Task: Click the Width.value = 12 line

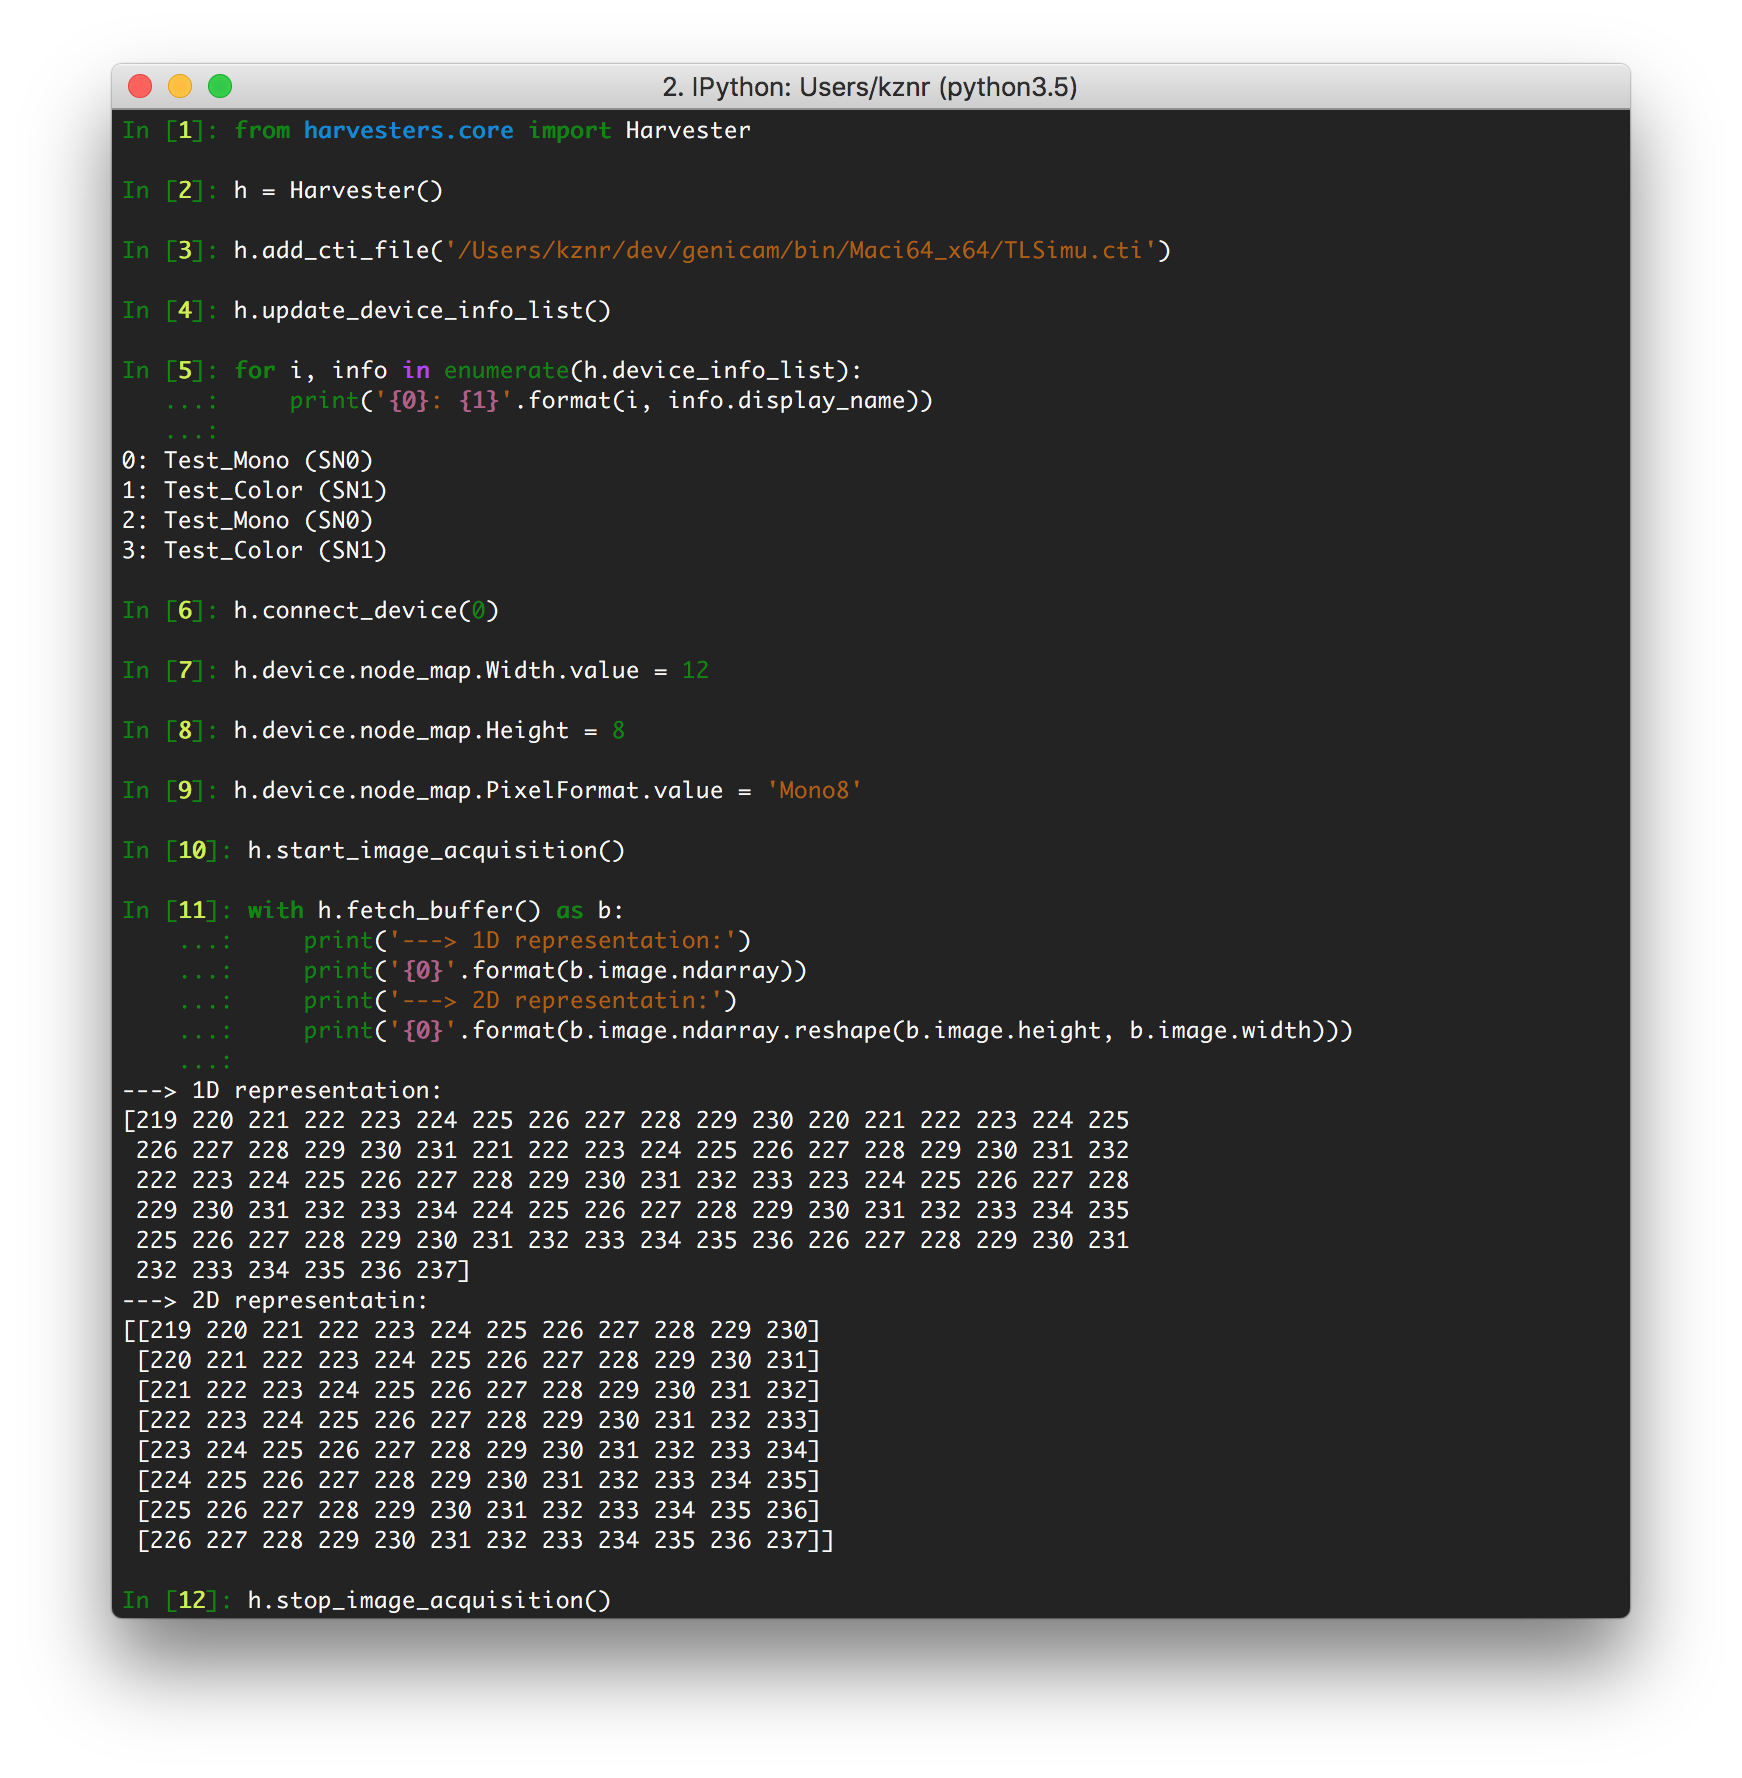Action: [x=471, y=671]
